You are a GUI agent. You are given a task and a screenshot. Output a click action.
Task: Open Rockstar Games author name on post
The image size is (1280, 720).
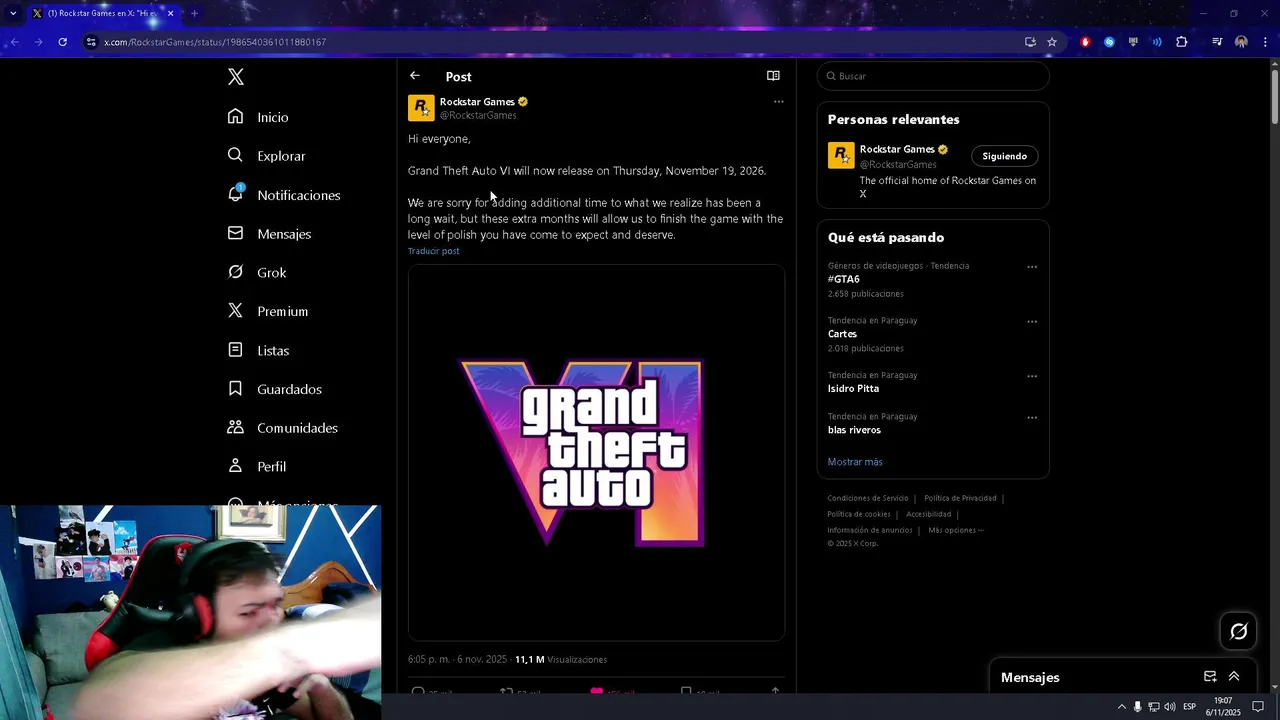(477, 102)
